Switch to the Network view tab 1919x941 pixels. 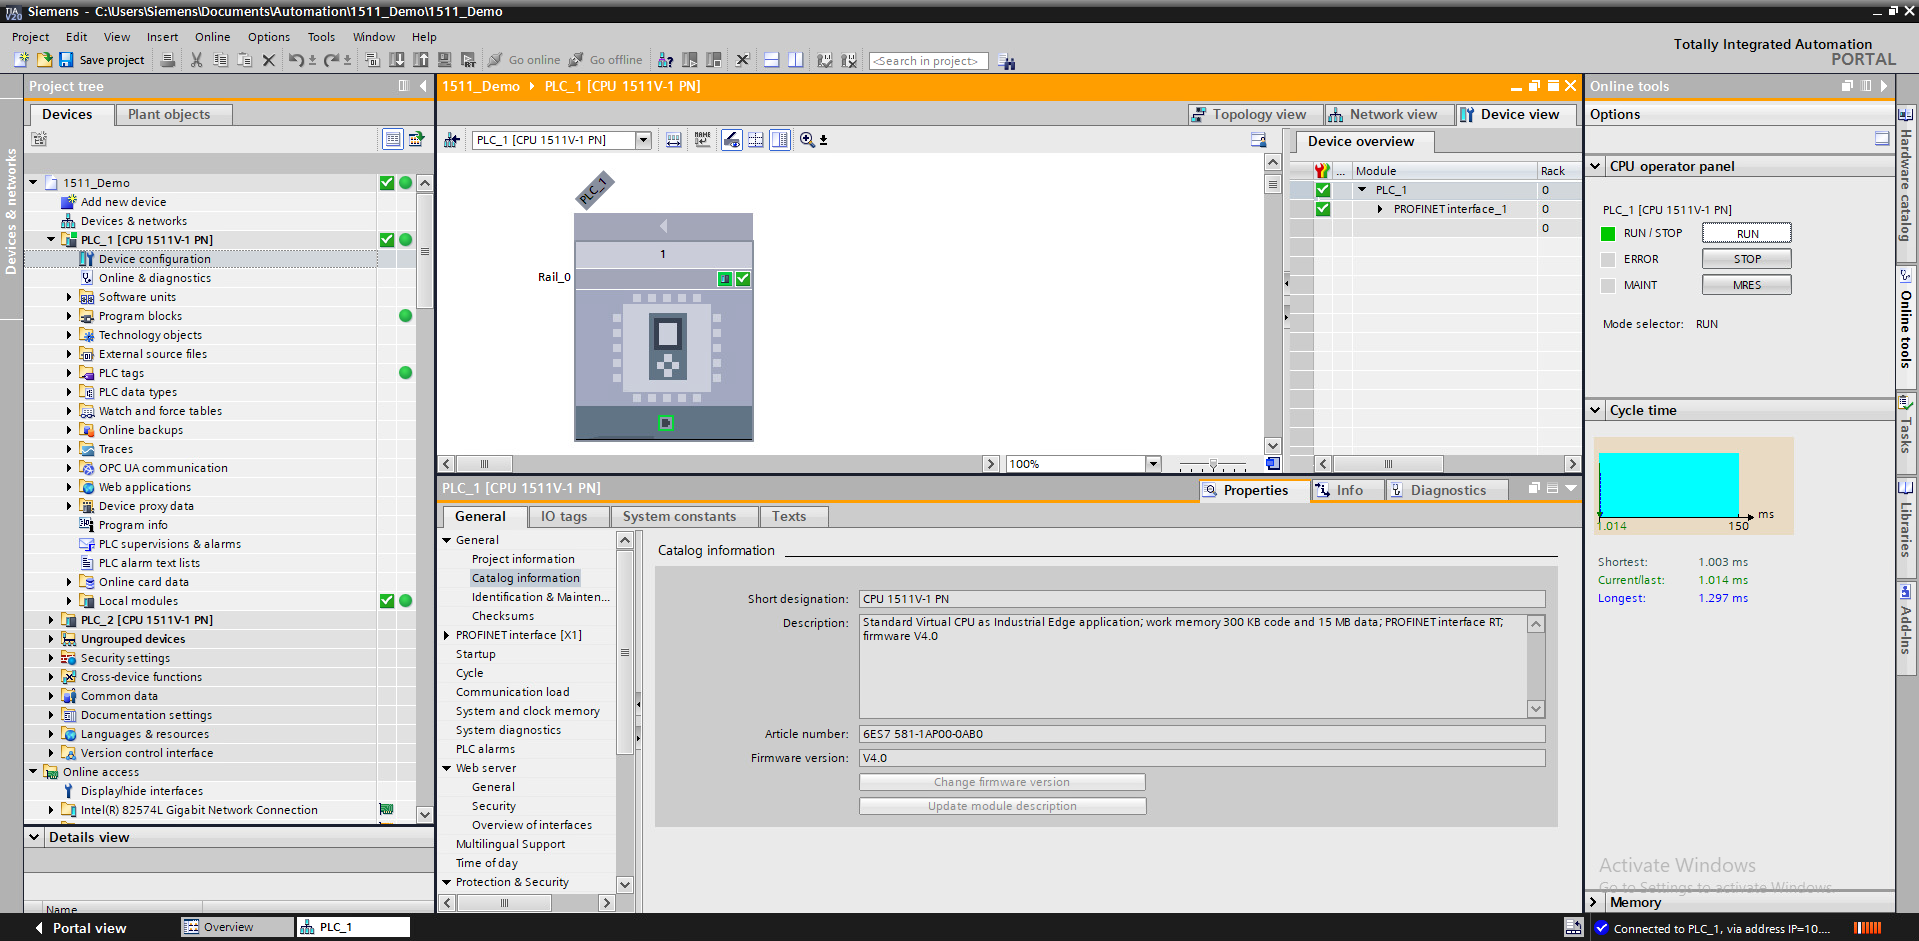1383,114
